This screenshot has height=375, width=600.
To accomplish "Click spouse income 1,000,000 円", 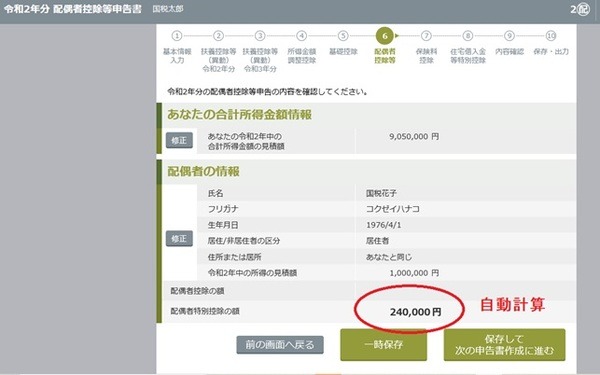I will (x=414, y=273).
